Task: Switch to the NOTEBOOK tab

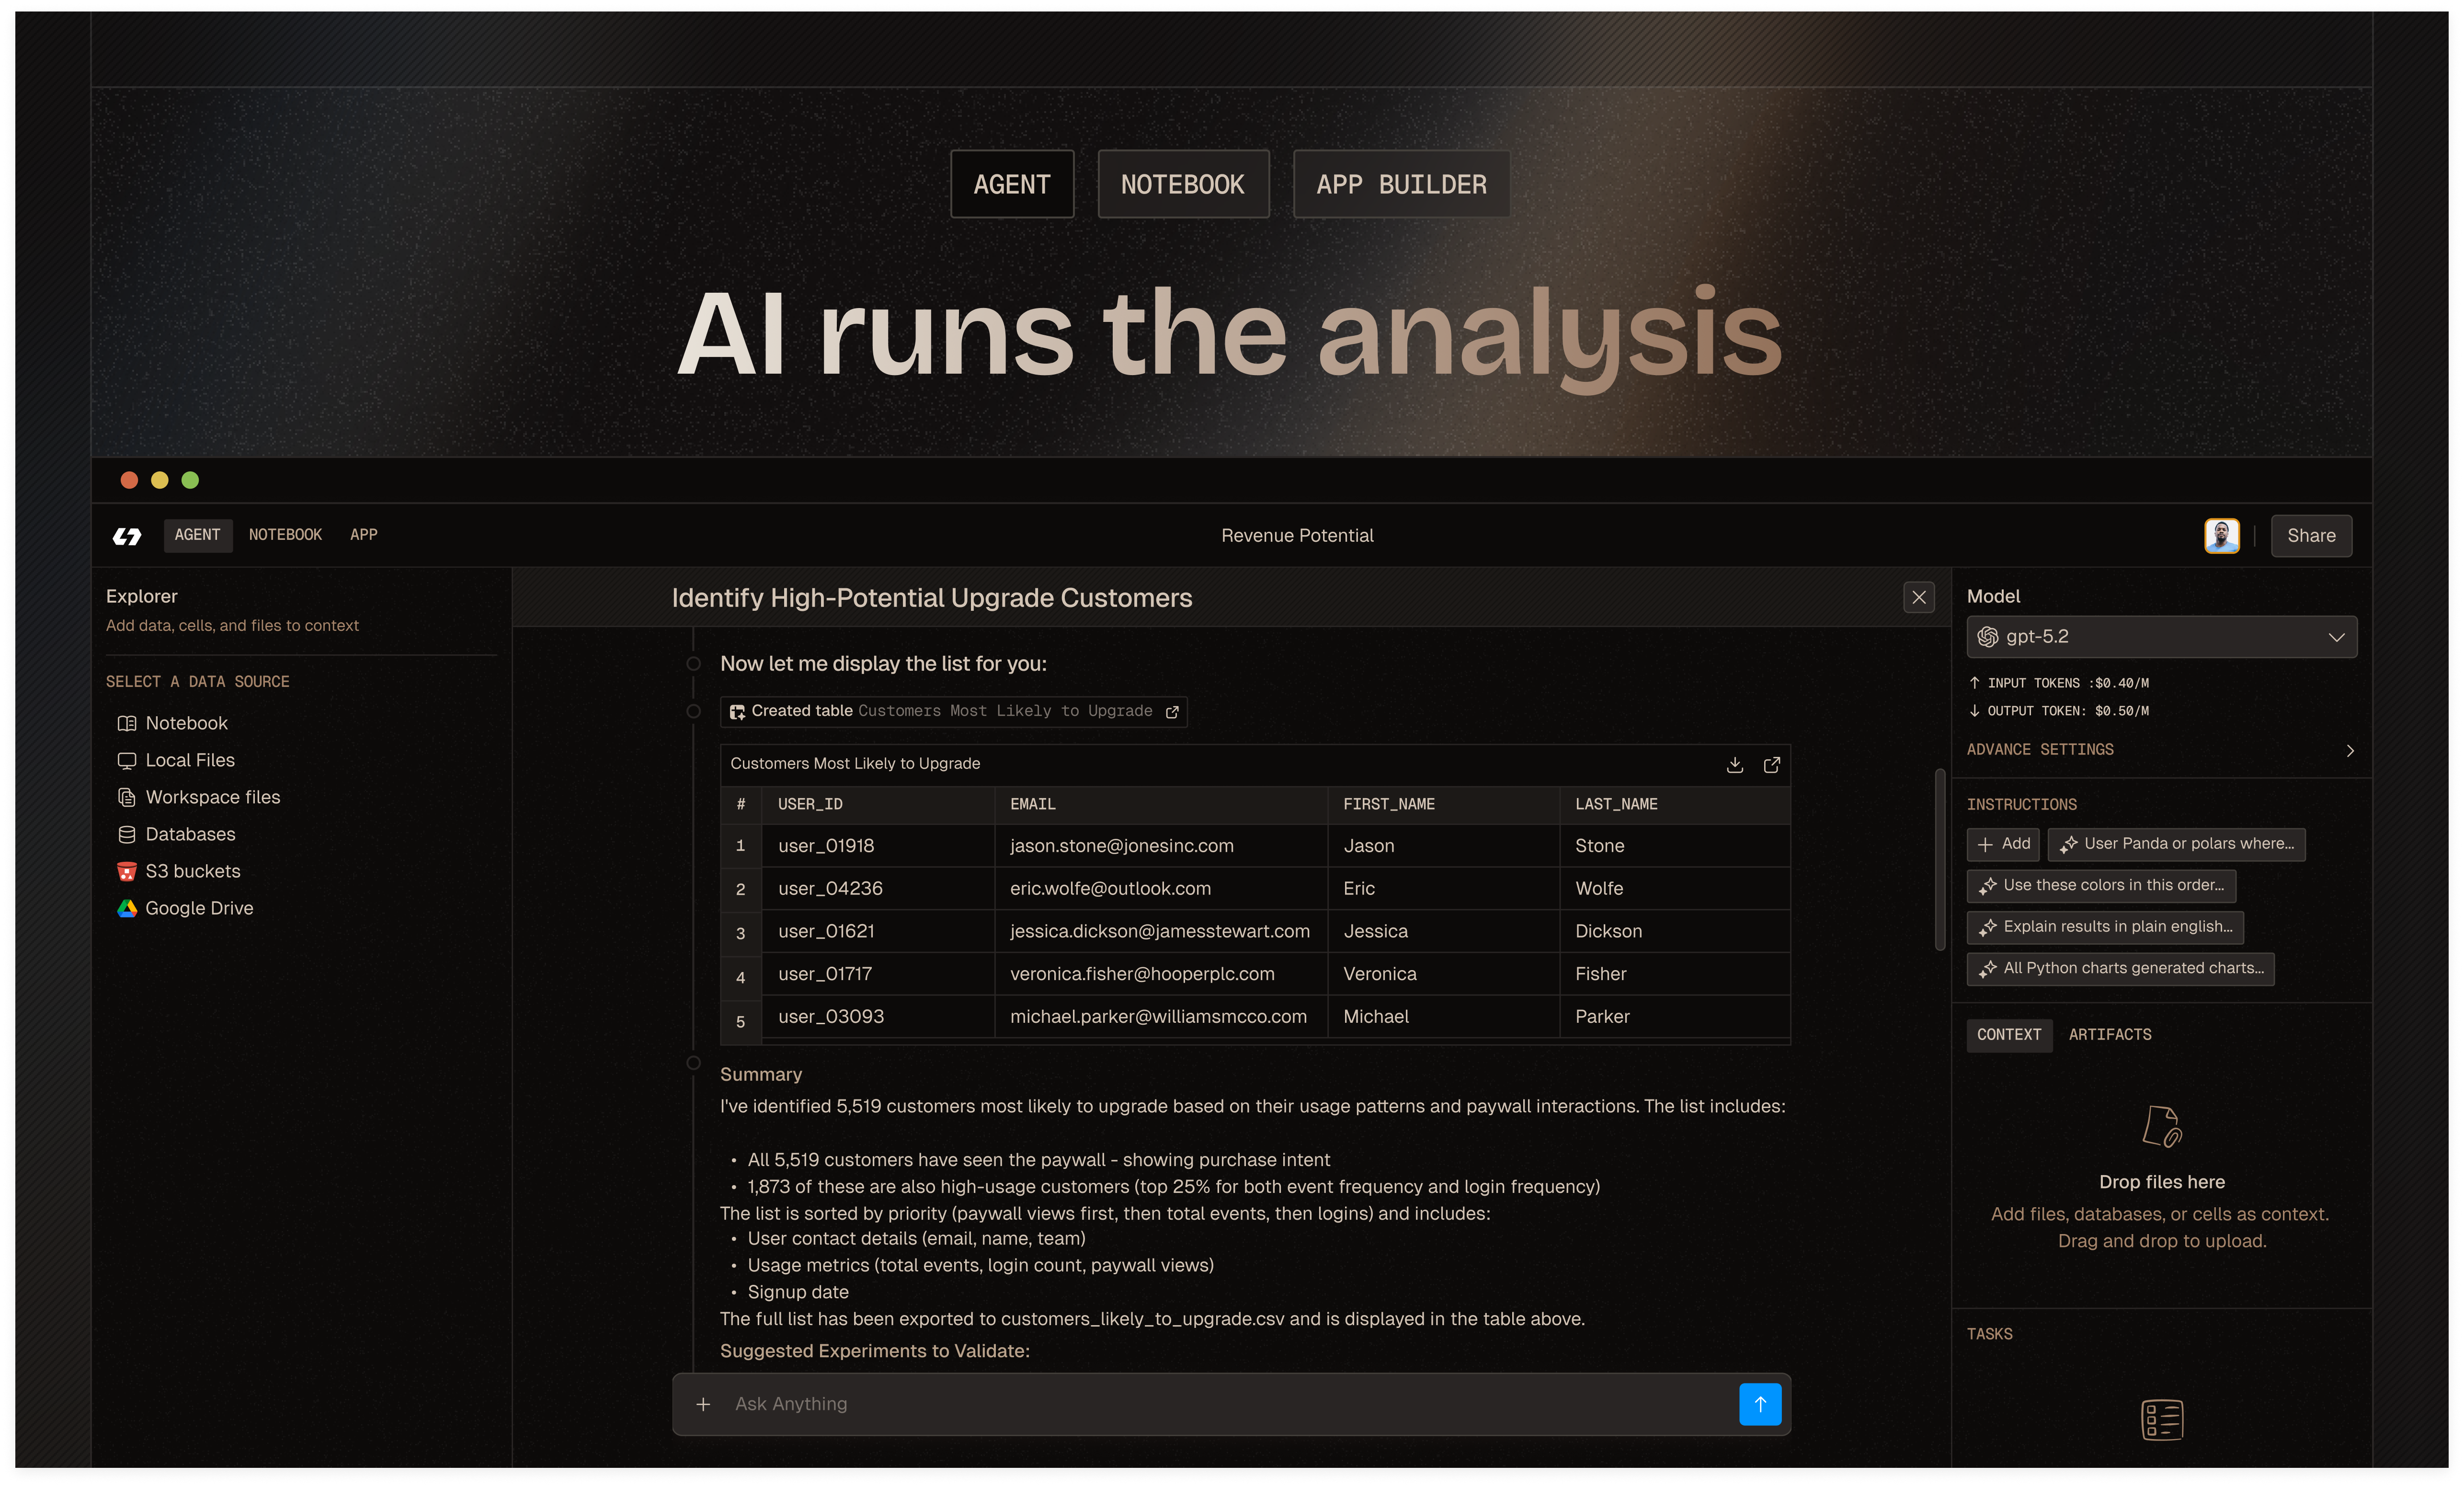Action: click(285, 535)
